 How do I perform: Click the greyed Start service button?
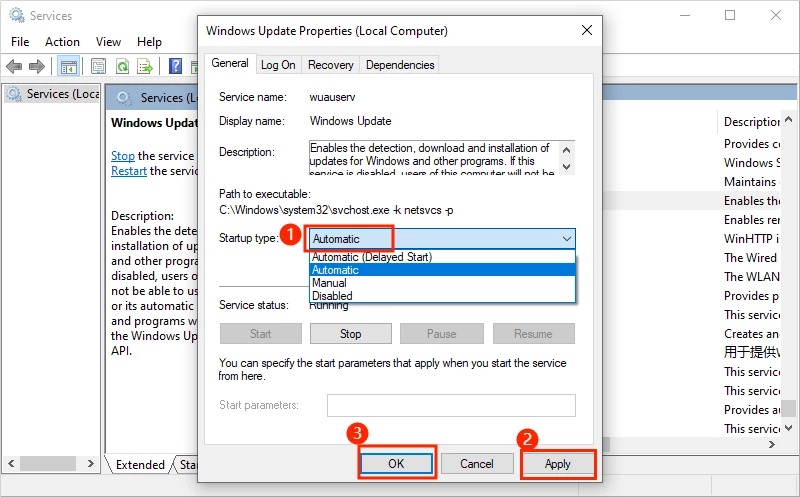pyautogui.click(x=261, y=334)
